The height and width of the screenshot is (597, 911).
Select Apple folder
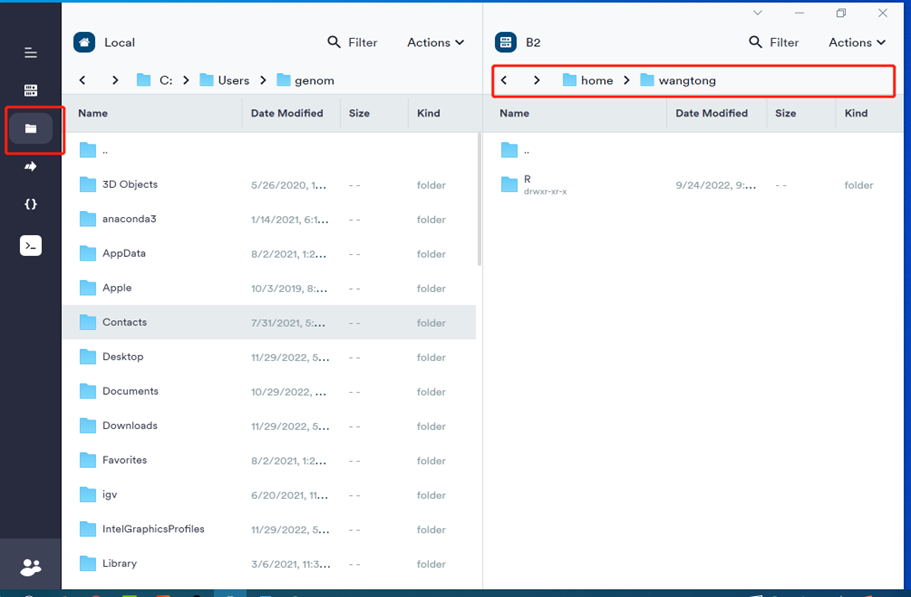pyautogui.click(x=269, y=288)
